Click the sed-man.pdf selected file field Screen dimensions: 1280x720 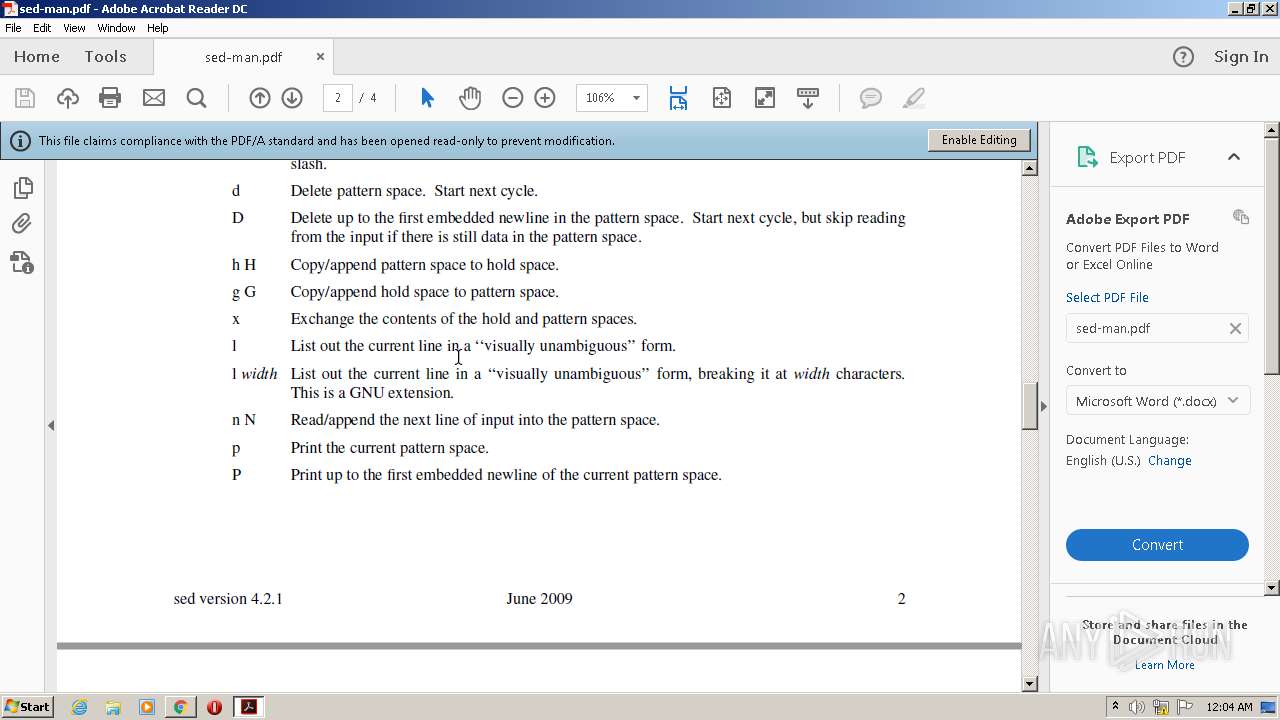coord(1157,328)
